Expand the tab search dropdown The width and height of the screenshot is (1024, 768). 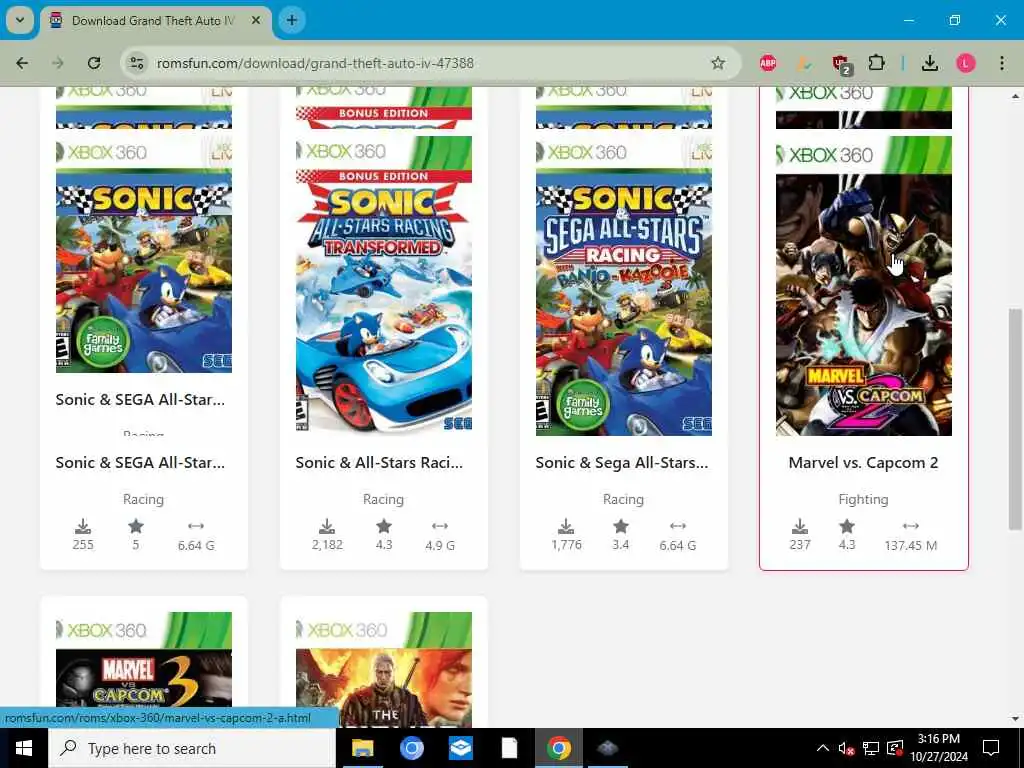click(x=20, y=20)
